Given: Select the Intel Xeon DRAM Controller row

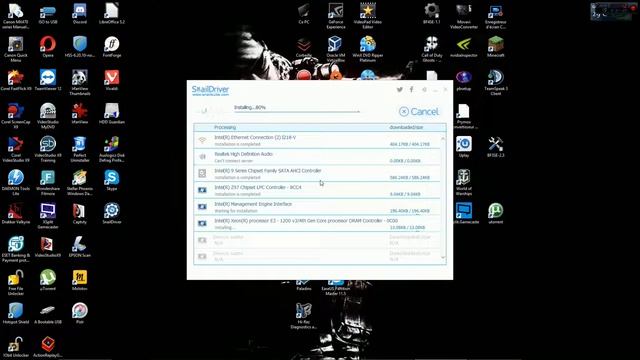Looking at the screenshot, I should (317, 224).
